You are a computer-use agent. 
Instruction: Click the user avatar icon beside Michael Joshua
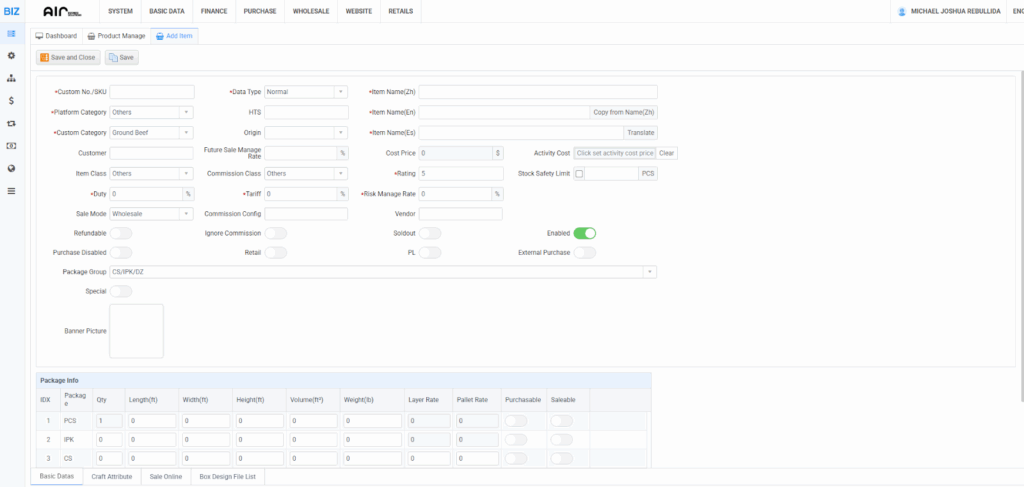902,11
